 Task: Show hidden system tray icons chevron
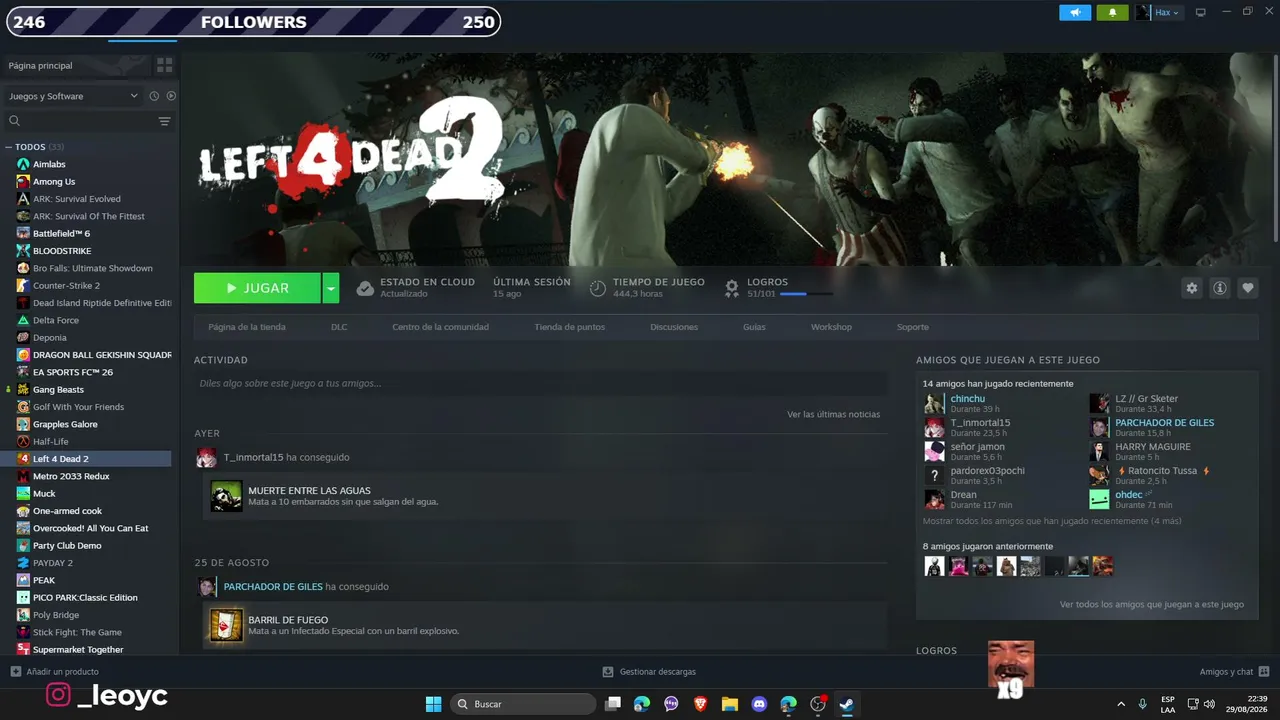tap(1120, 704)
